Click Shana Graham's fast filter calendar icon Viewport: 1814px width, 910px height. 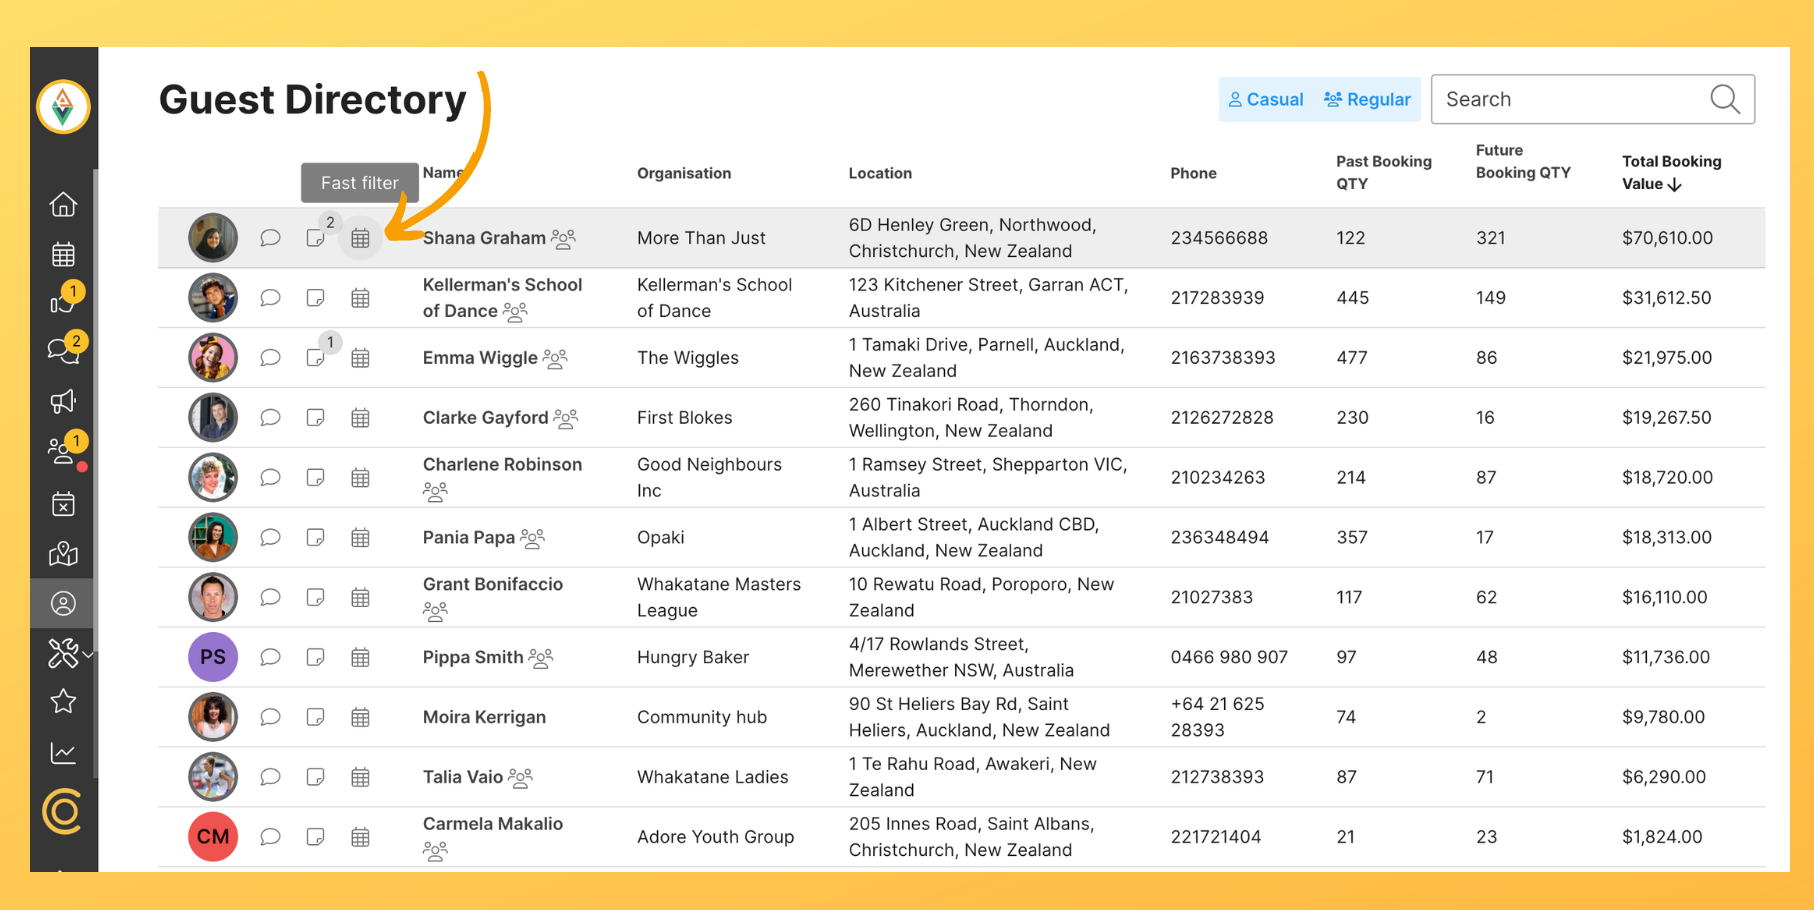point(360,238)
